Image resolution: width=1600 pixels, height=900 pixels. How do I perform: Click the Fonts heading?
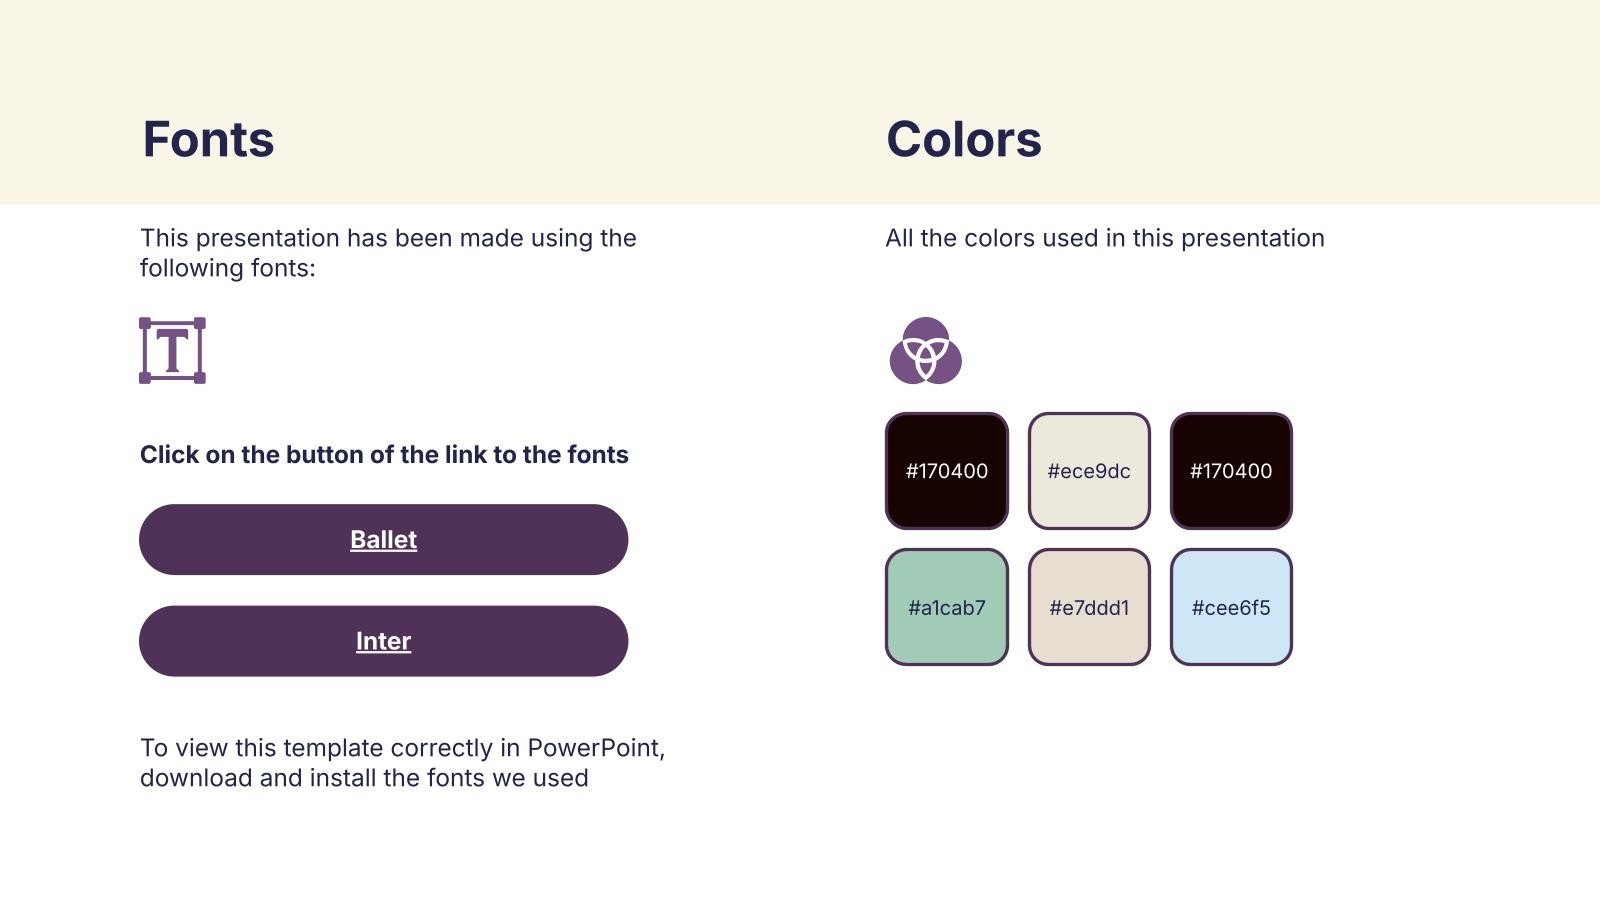208,139
